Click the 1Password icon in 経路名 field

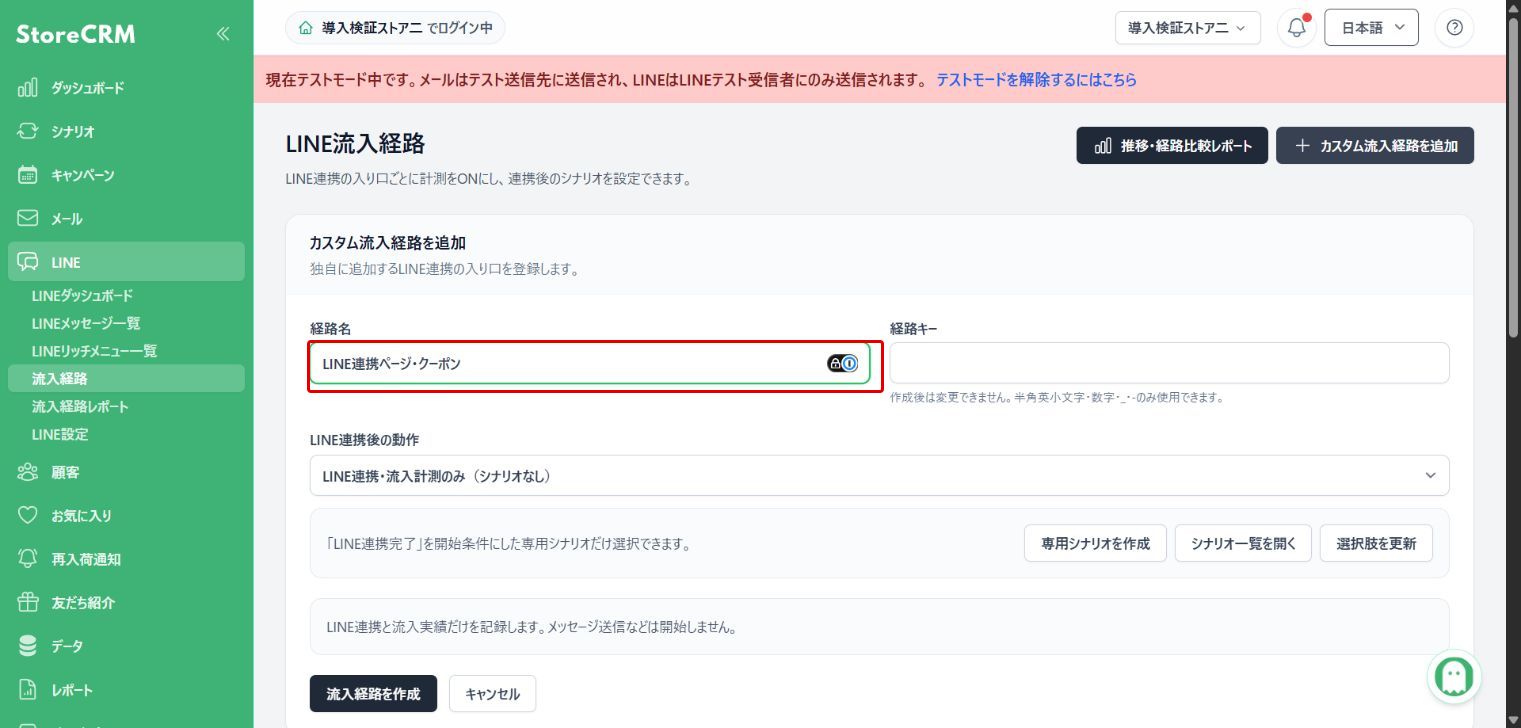(x=849, y=364)
